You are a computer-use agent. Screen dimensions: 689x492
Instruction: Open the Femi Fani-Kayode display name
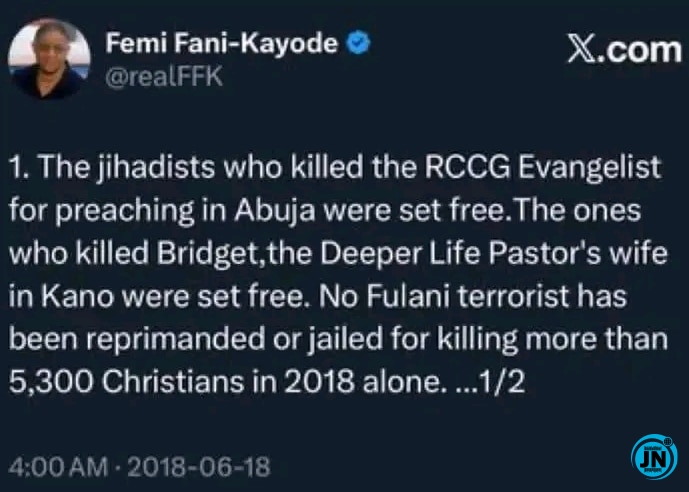click(221, 44)
